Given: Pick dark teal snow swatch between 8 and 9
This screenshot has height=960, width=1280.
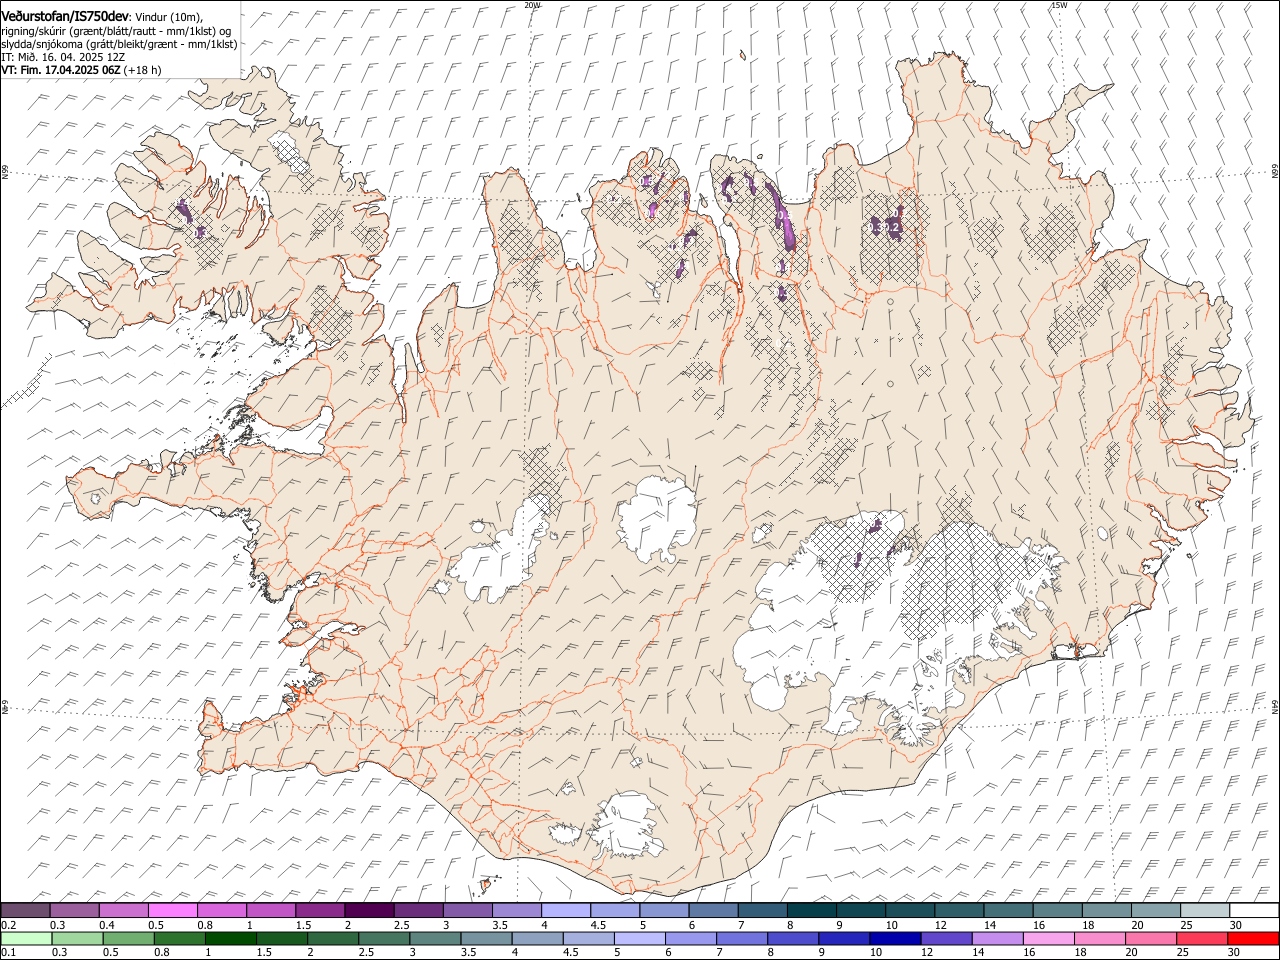Looking at the screenshot, I should (x=812, y=910).
